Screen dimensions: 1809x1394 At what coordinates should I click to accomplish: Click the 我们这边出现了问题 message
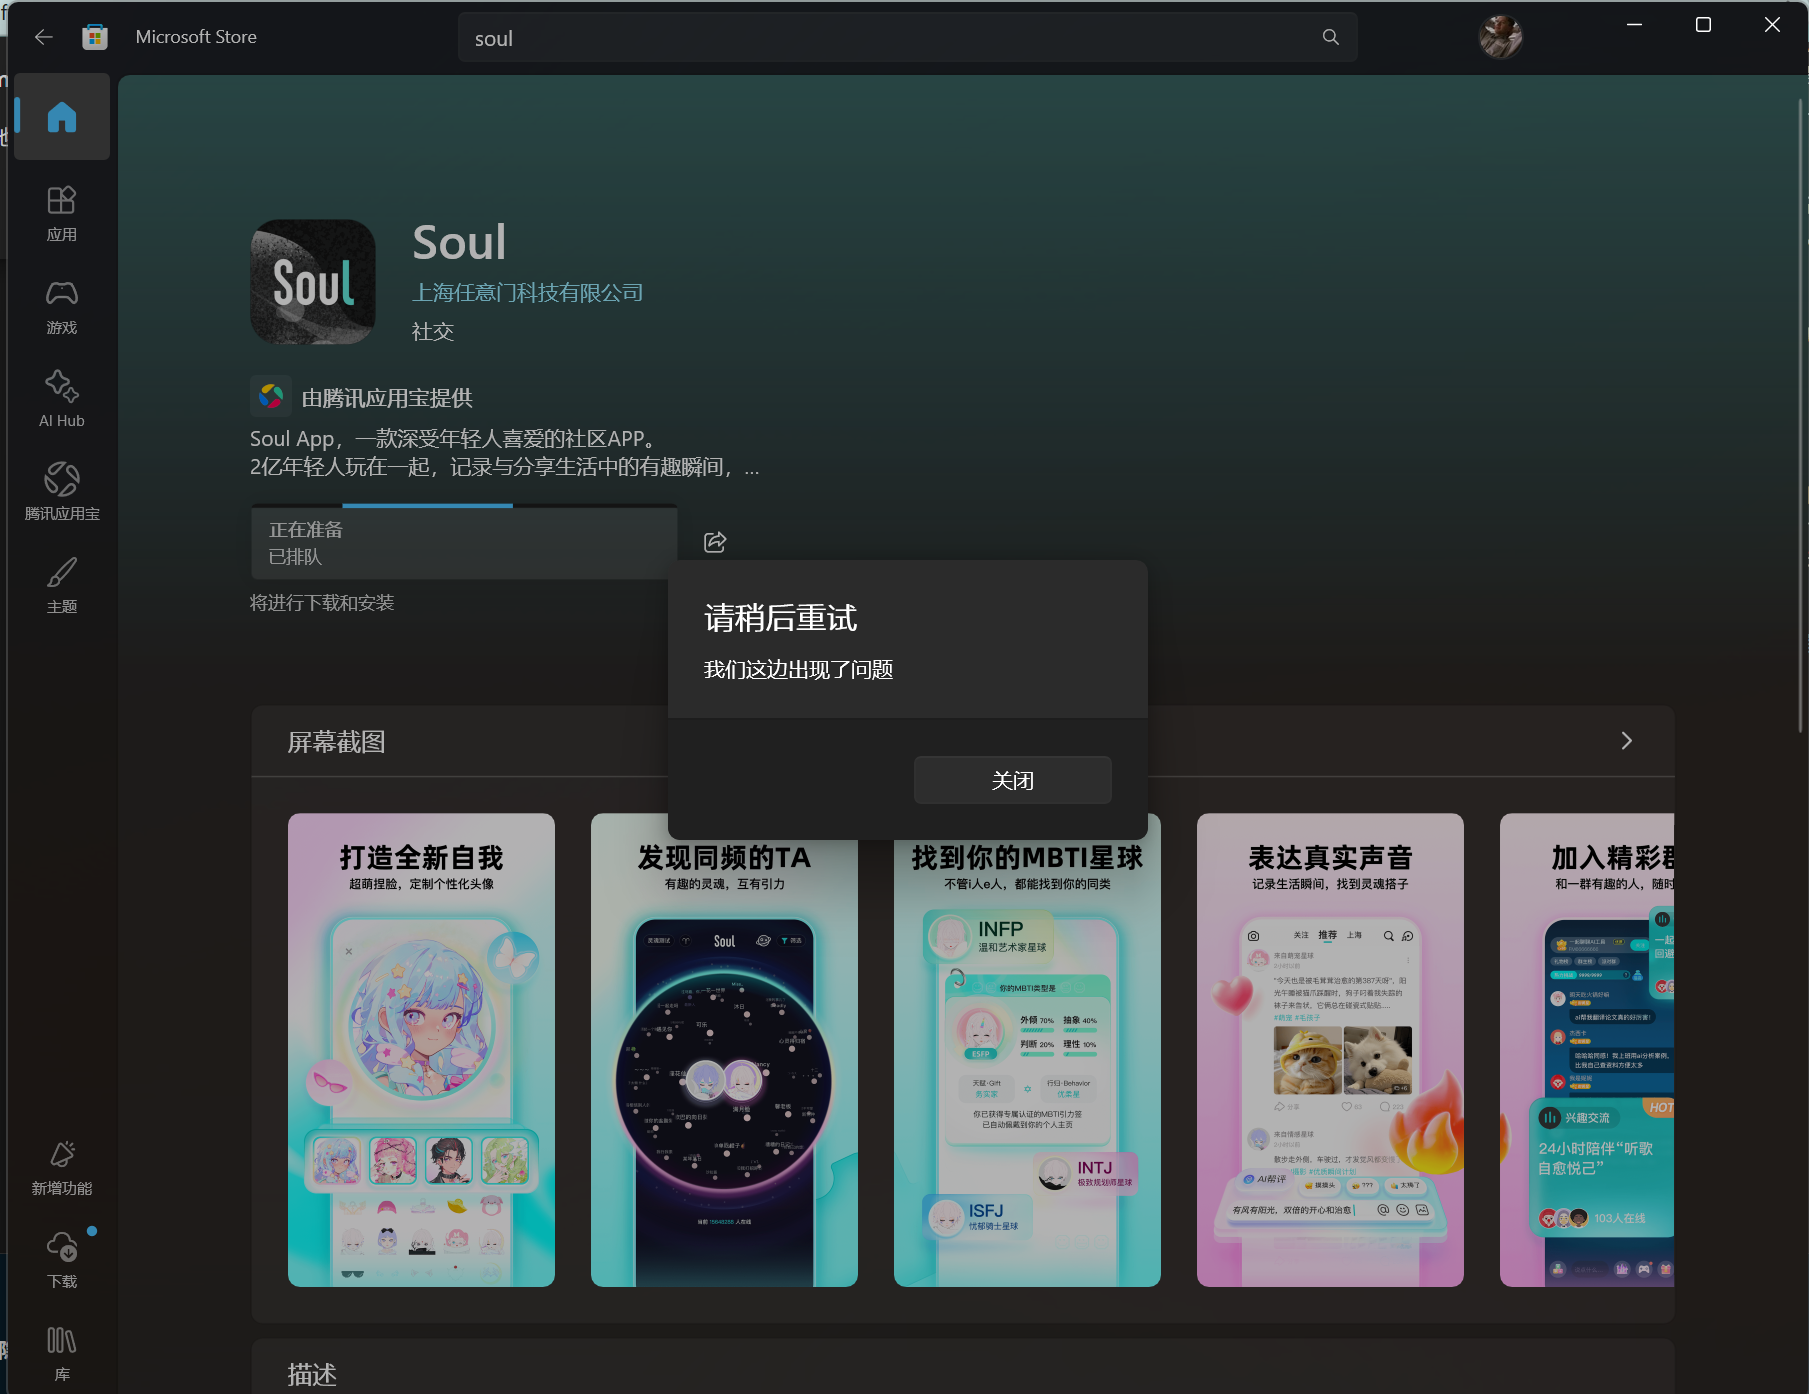click(x=798, y=670)
